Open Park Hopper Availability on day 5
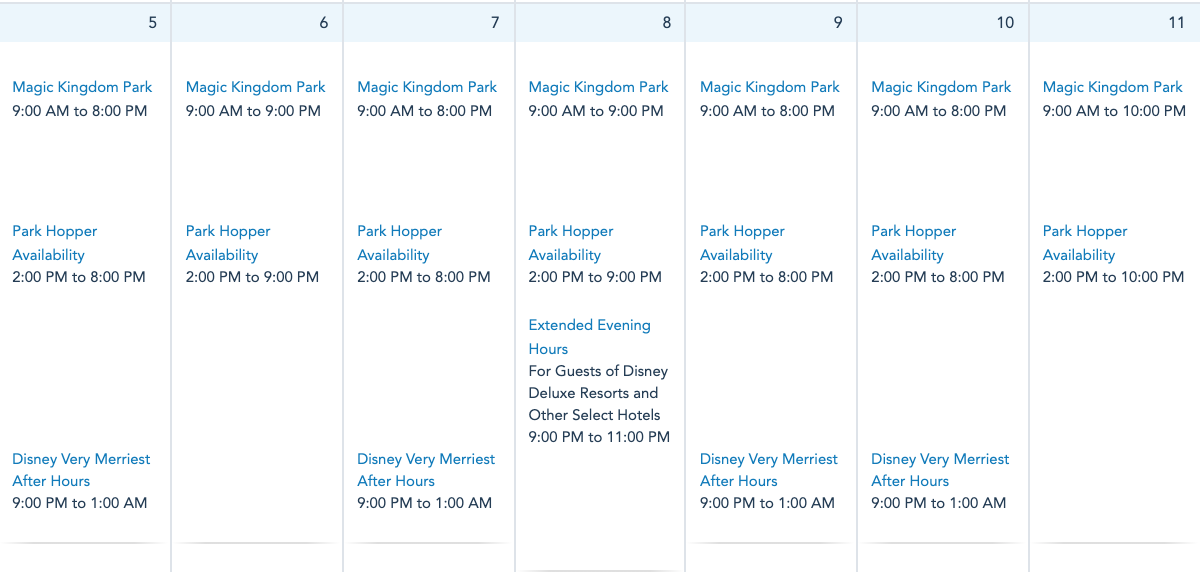The height and width of the screenshot is (572, 1200). (x=55, y=242)
